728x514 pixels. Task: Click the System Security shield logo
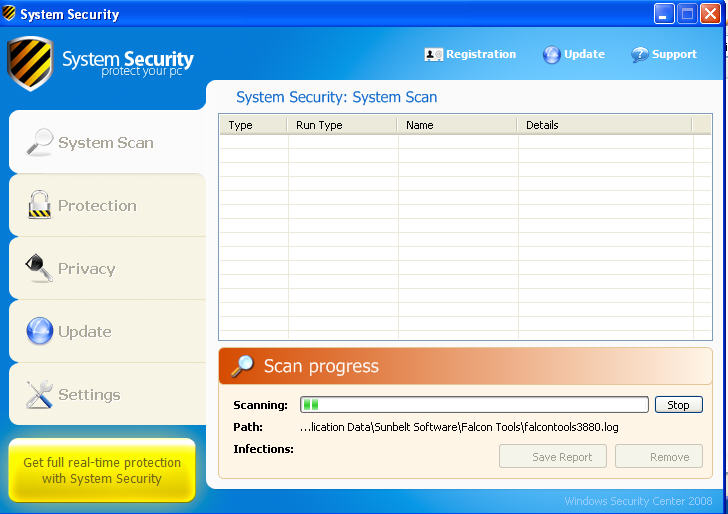click(x=30, y=63)
